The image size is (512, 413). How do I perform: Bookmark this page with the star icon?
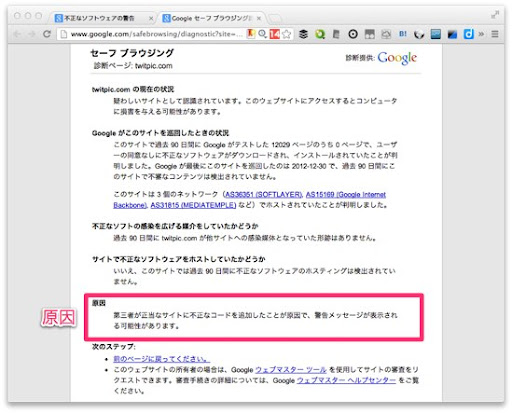click(286, 34)
